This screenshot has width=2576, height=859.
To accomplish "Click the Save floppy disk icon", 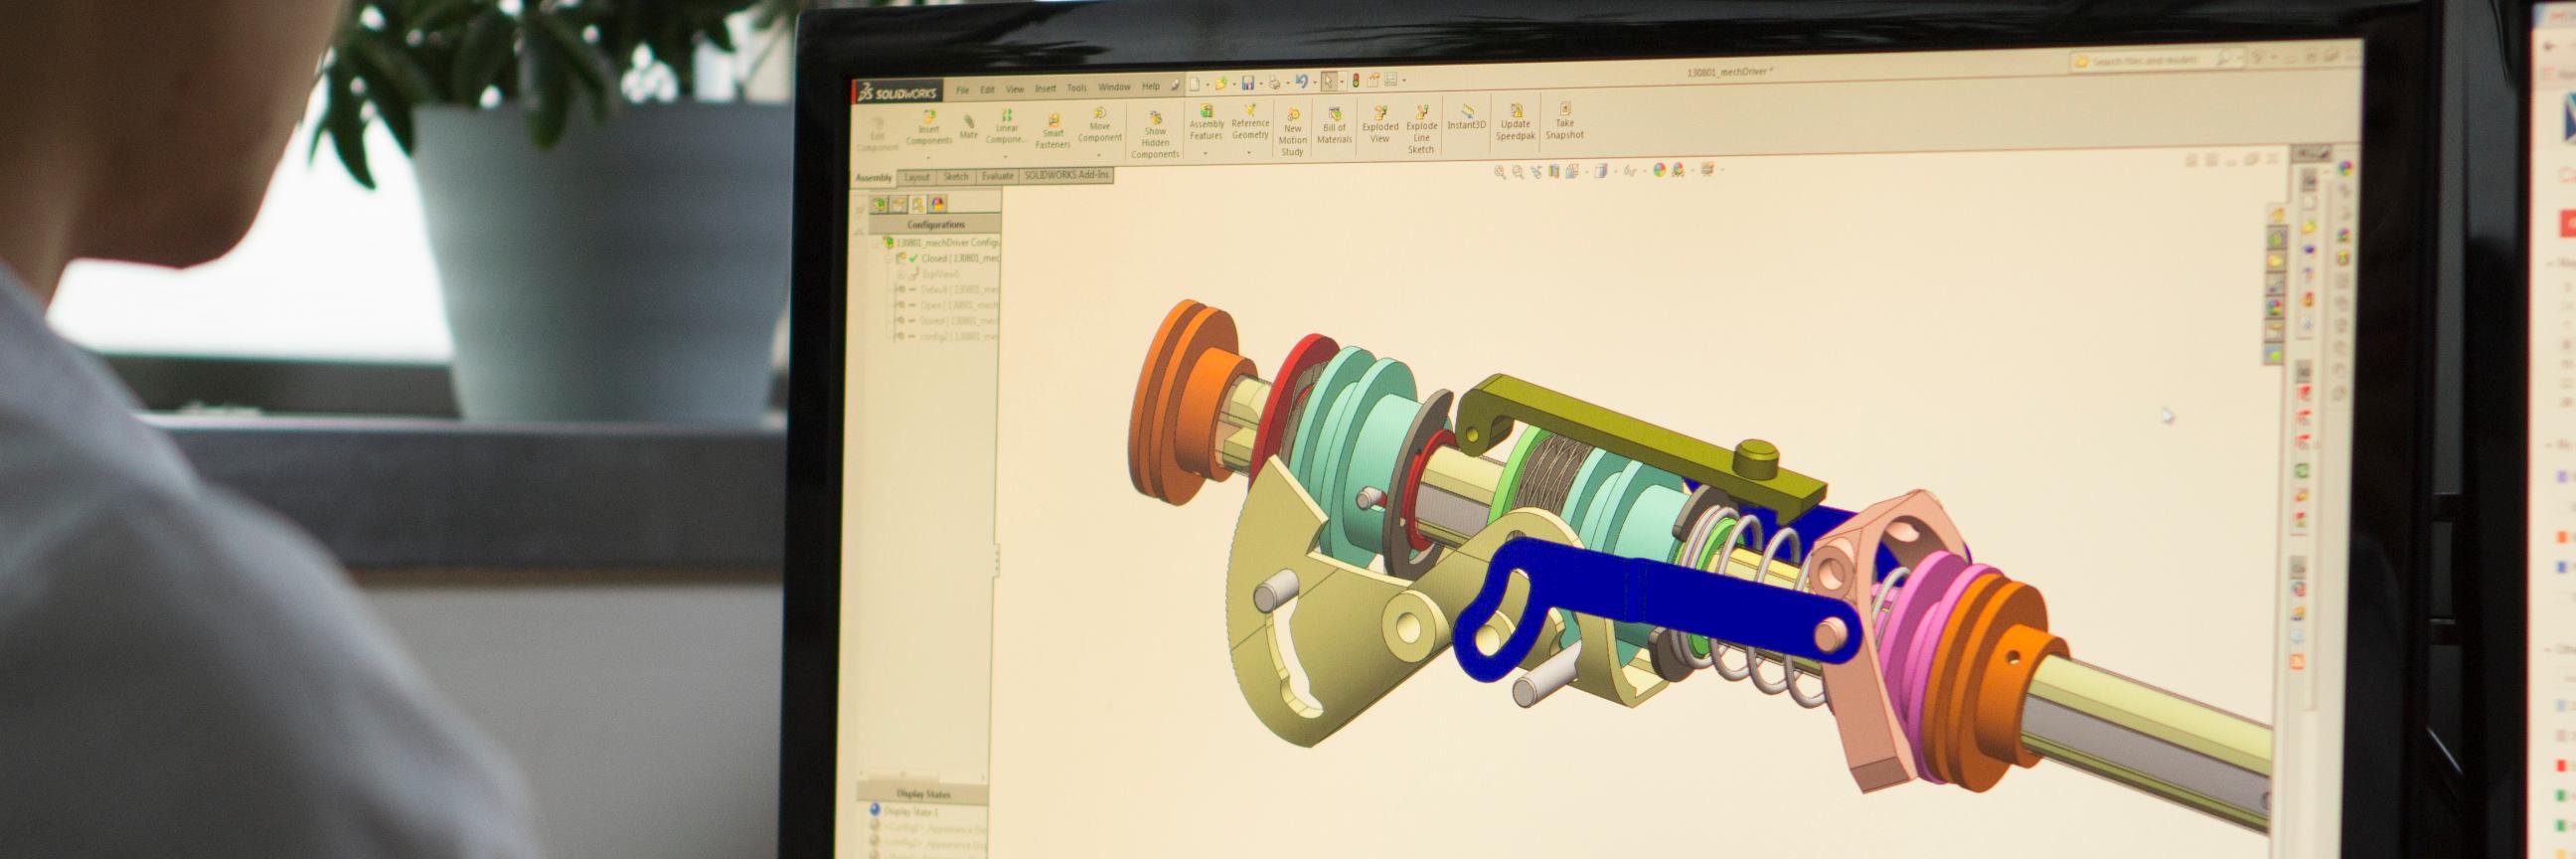I will point(1247,83).
